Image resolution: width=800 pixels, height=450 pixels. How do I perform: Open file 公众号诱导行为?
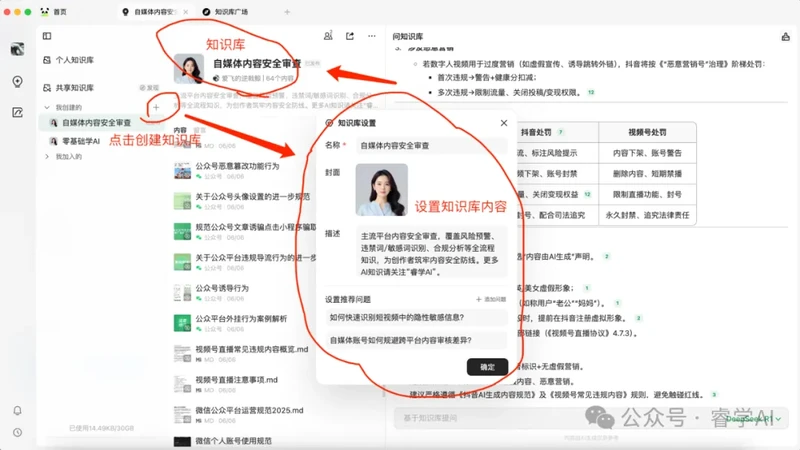(x=222, y=288)
